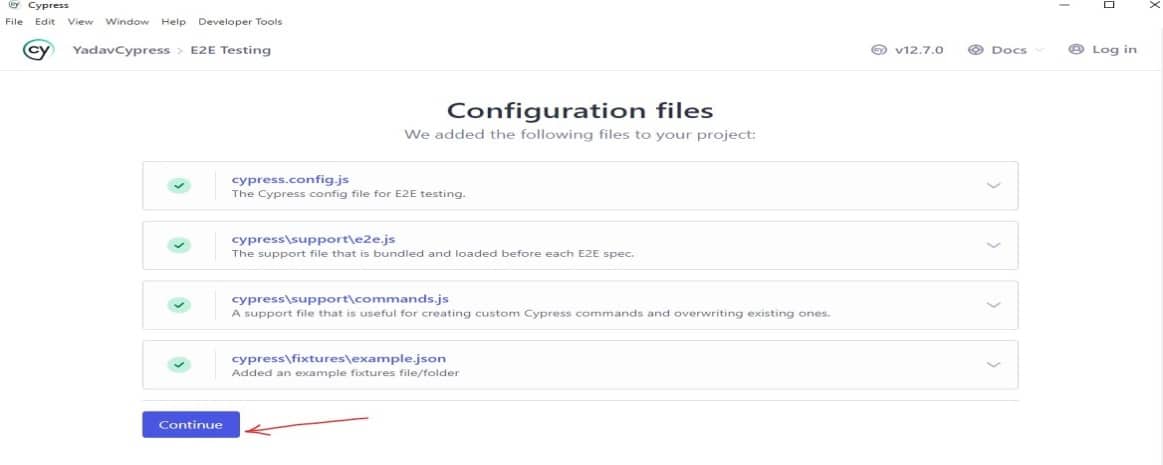This screenshot has height=465, width=1163.
Task: Open the Docs menu
Action: (x=1006, y=50)
